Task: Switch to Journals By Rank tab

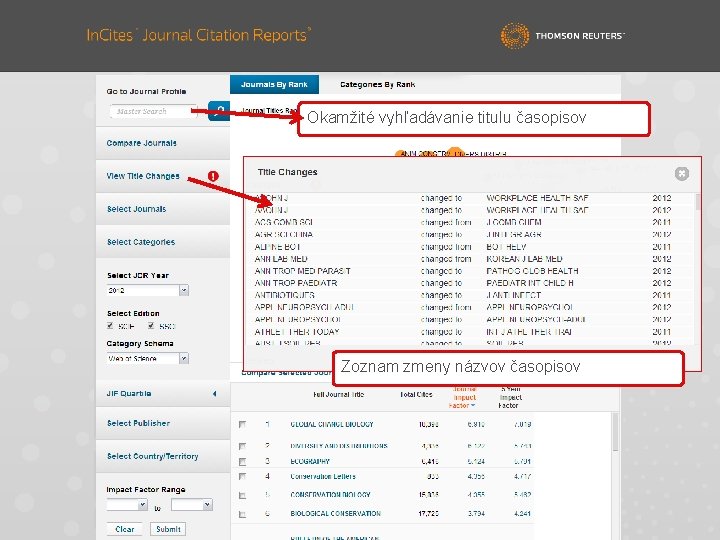Action: [274, 84]
